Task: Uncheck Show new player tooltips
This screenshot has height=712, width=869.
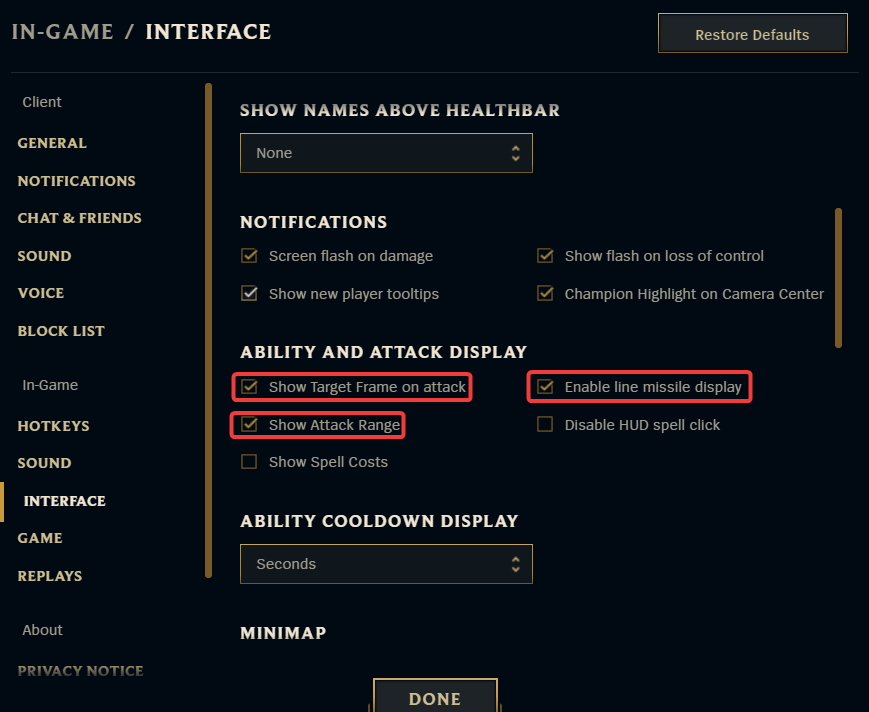Action: point(250,294)
